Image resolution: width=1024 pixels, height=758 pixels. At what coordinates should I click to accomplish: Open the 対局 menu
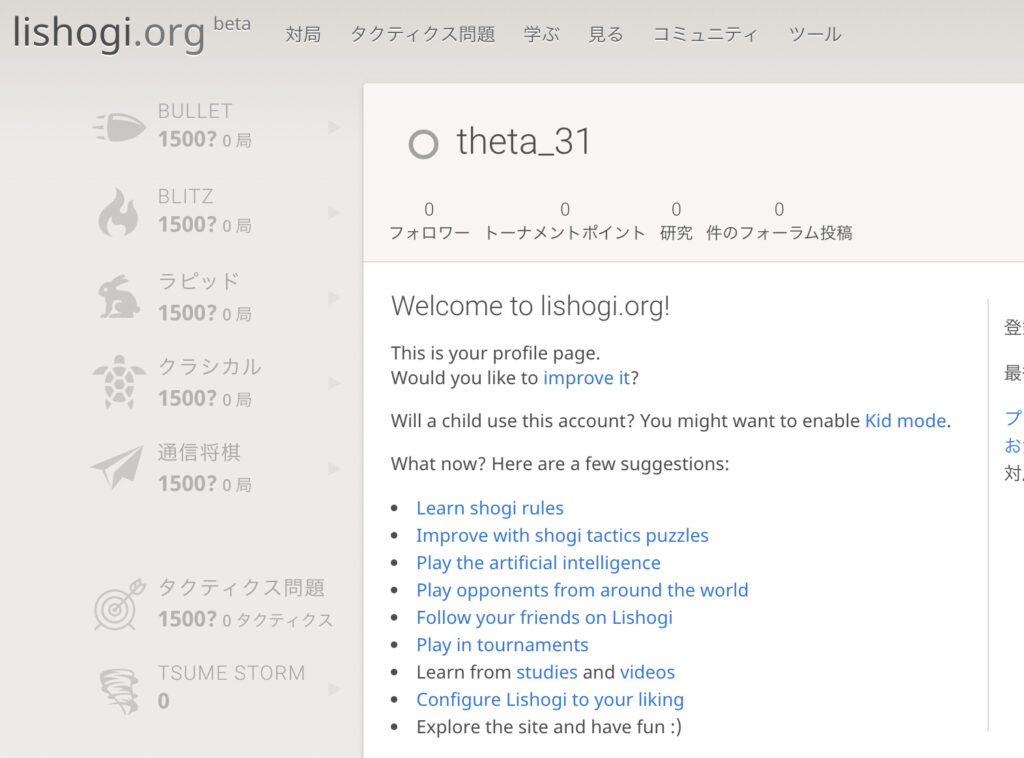click(x=303, y=34)
